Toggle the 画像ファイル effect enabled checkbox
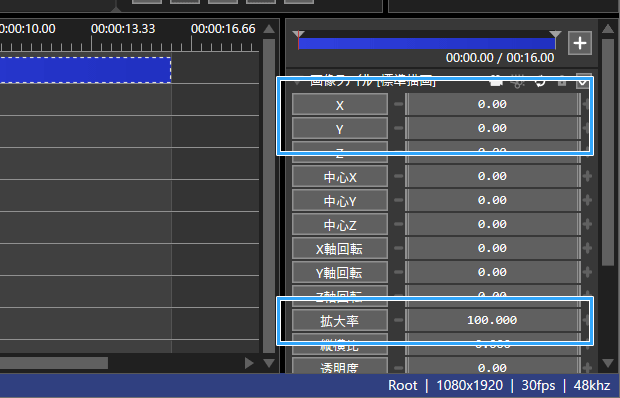 pos(584,81)
